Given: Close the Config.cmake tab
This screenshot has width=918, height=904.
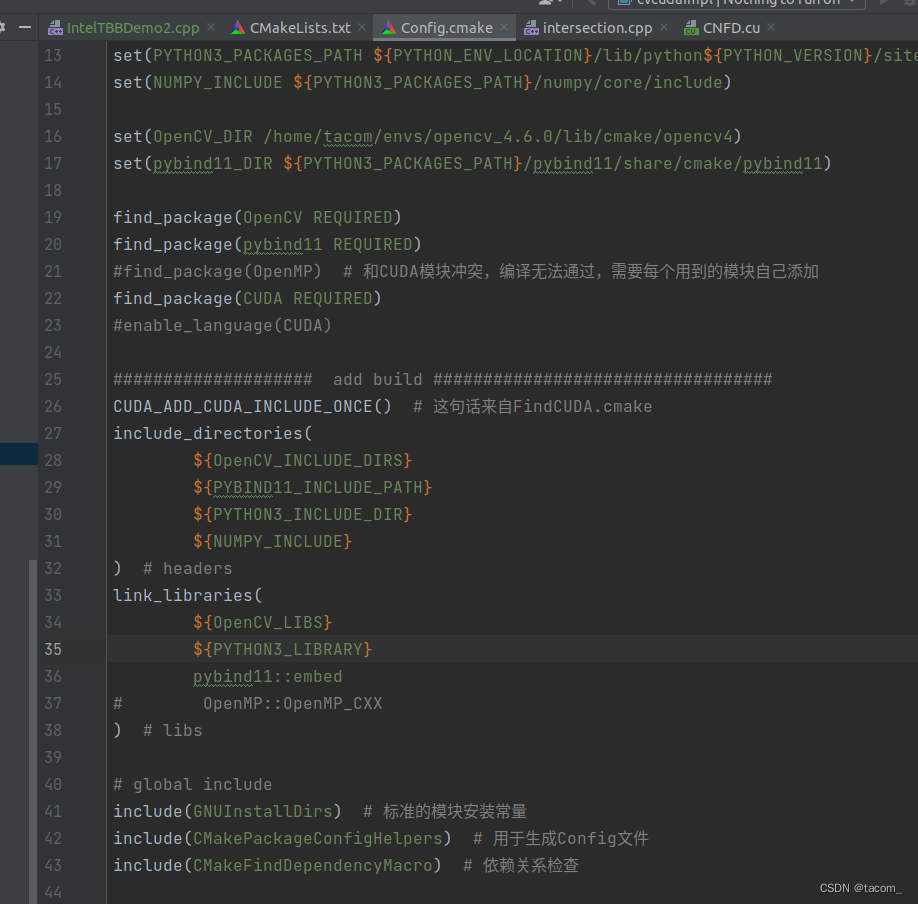Looking at the screenshot, I should 504,27.
